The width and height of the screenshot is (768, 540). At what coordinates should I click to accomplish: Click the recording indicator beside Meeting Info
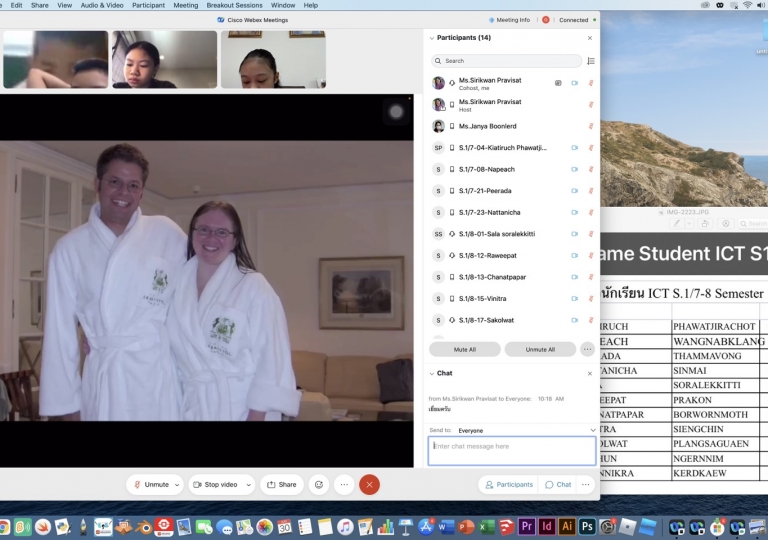[x=546, y=20]
